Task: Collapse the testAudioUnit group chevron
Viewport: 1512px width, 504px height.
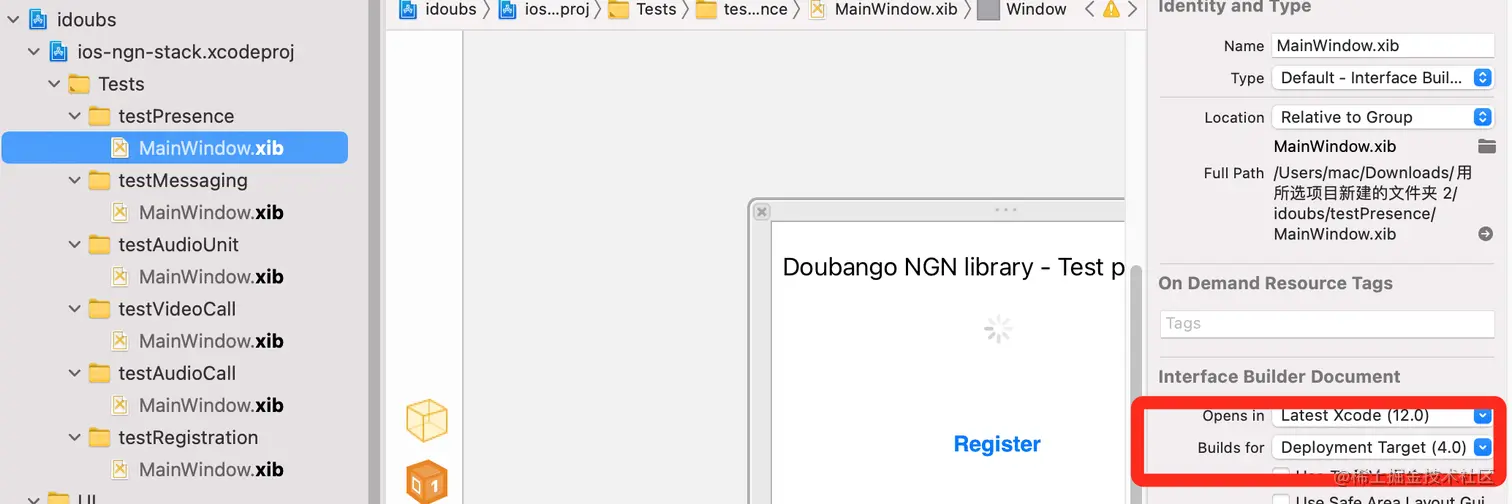Action: (75, 244)
